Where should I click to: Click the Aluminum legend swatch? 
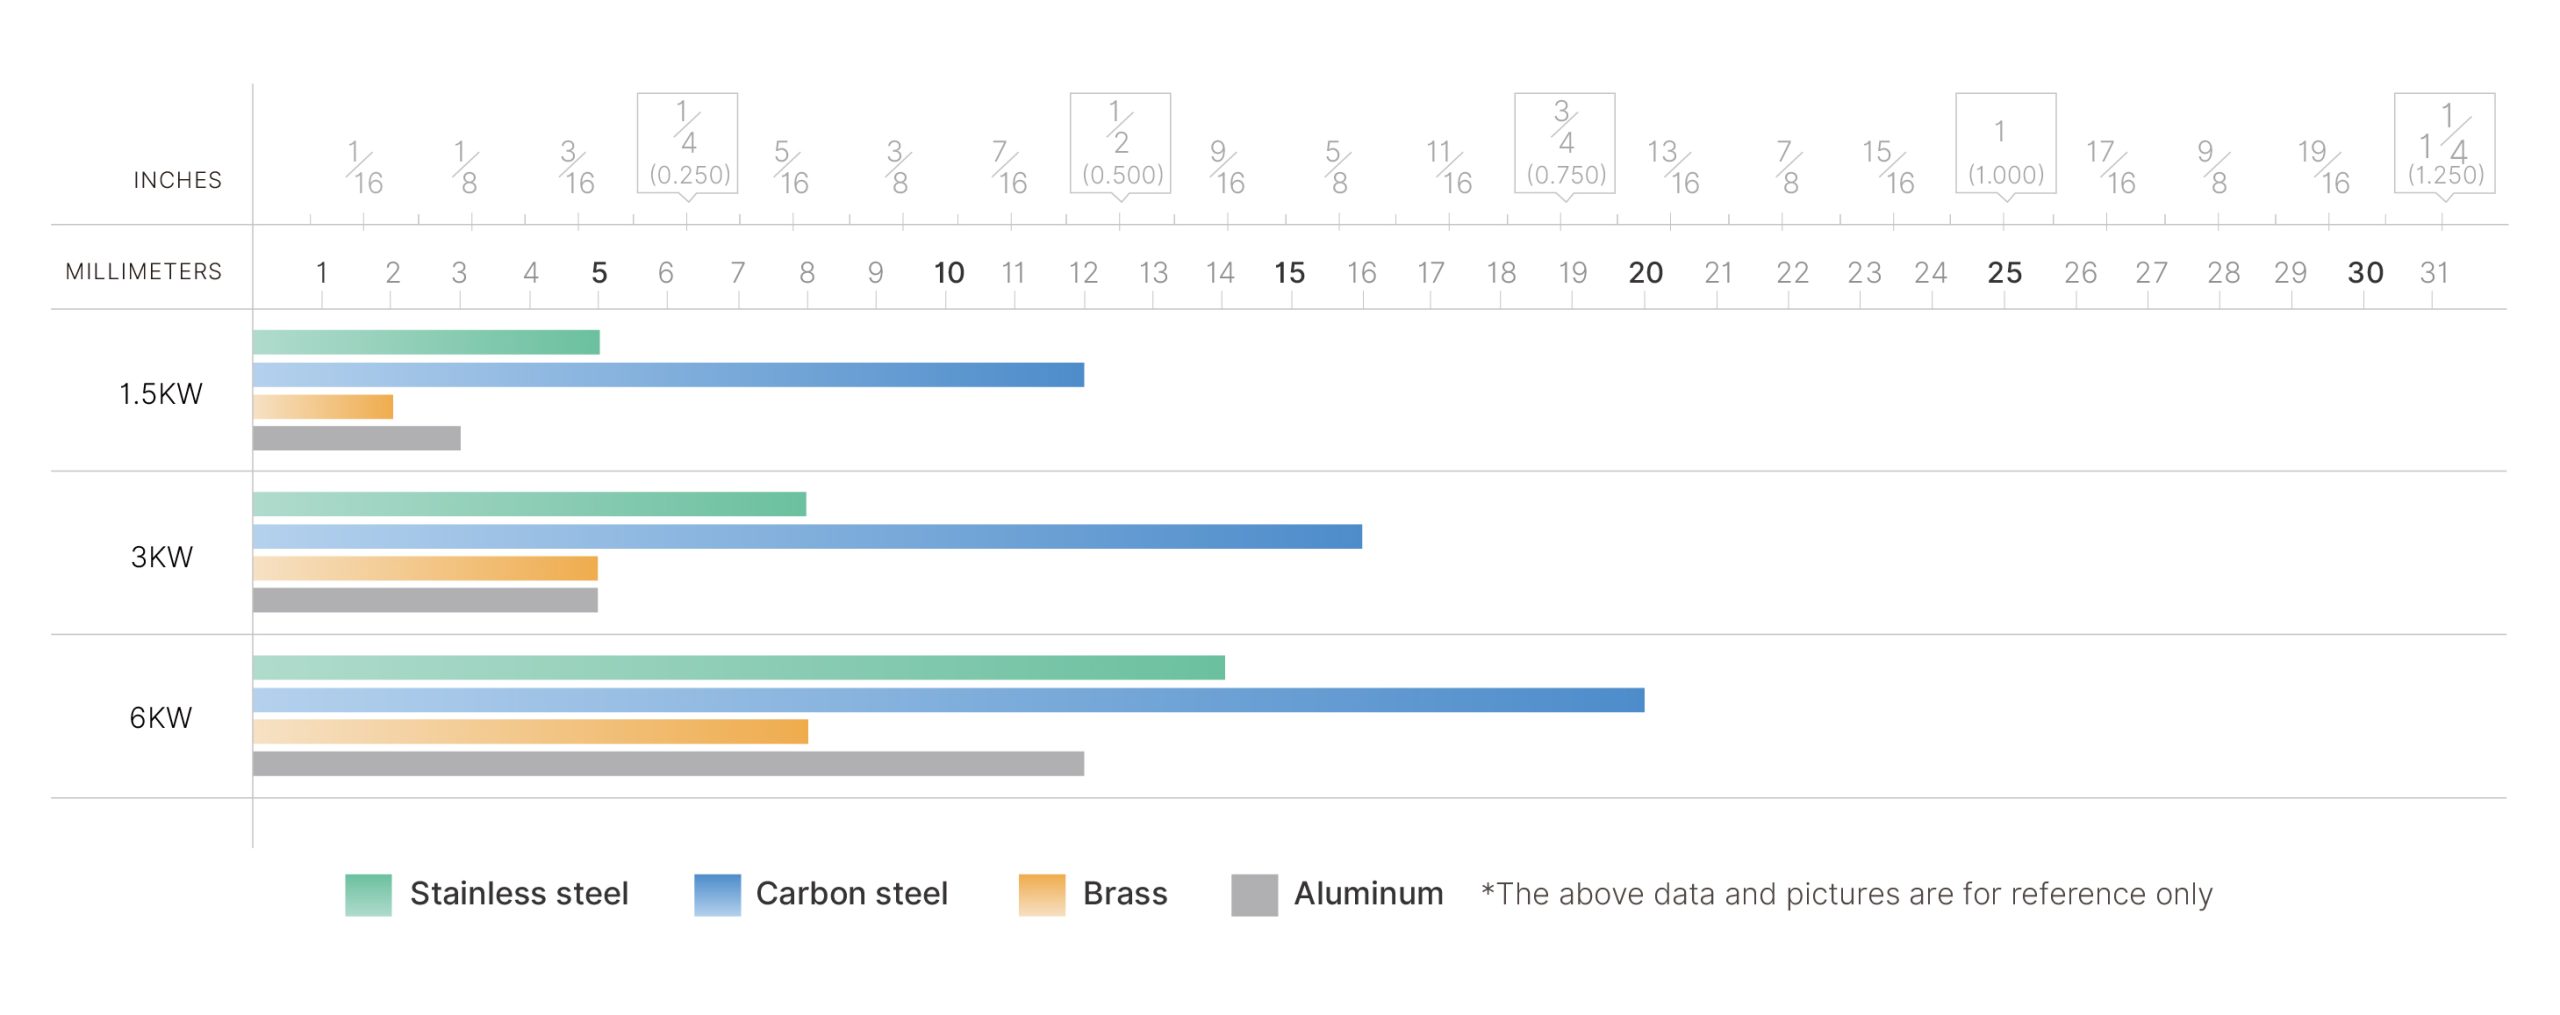click(1254, 895)
